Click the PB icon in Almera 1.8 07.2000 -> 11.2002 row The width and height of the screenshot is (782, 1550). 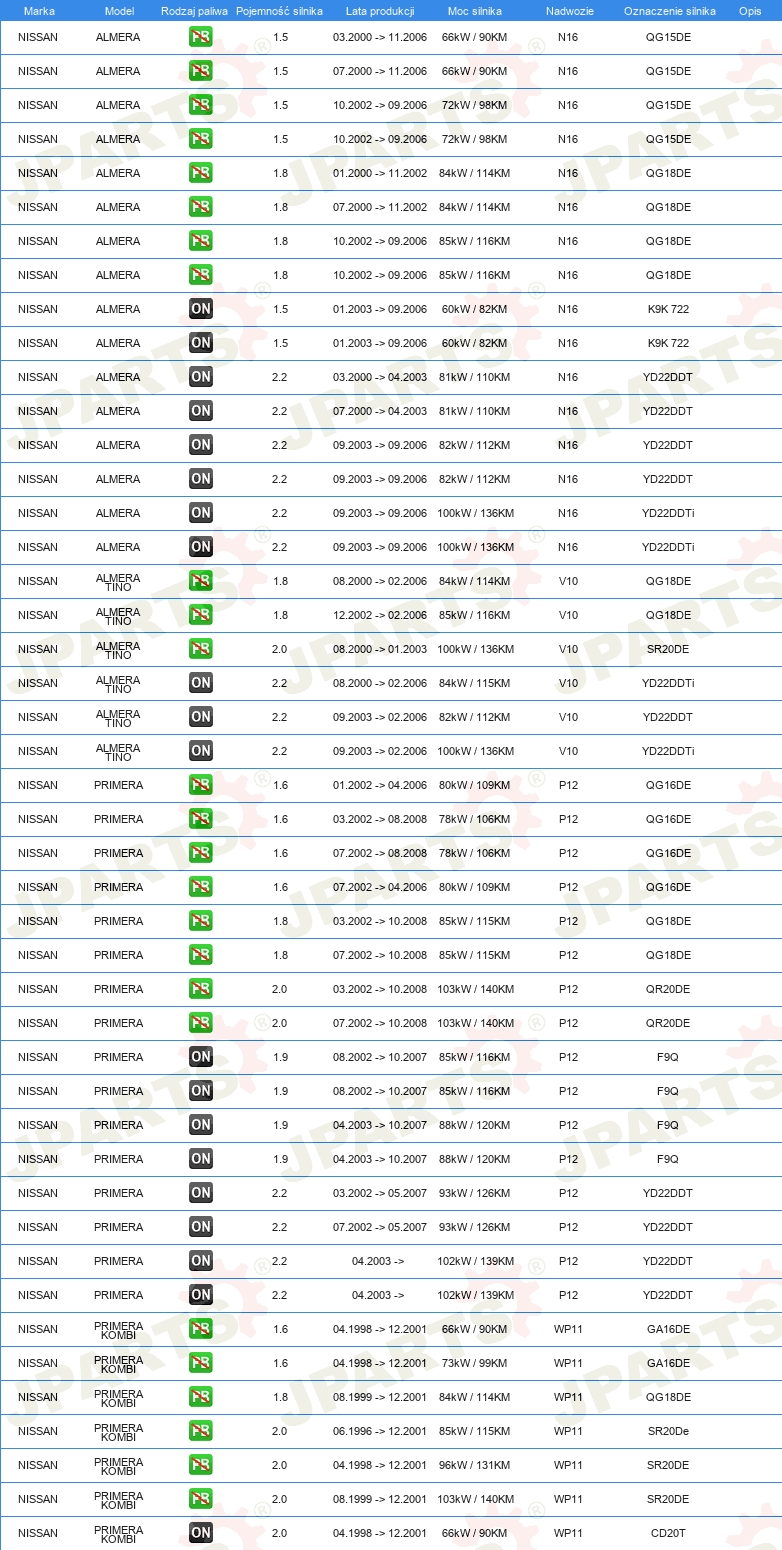tap(201, 207)
